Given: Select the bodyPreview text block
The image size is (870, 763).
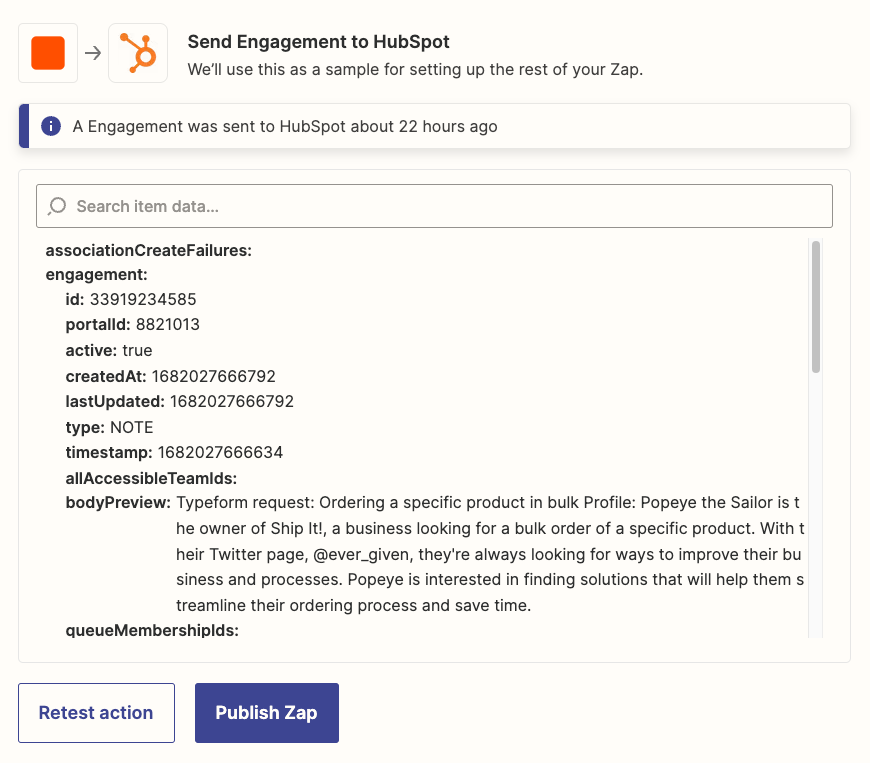Looking at the screenshot, I should click(x=490, y=554).
